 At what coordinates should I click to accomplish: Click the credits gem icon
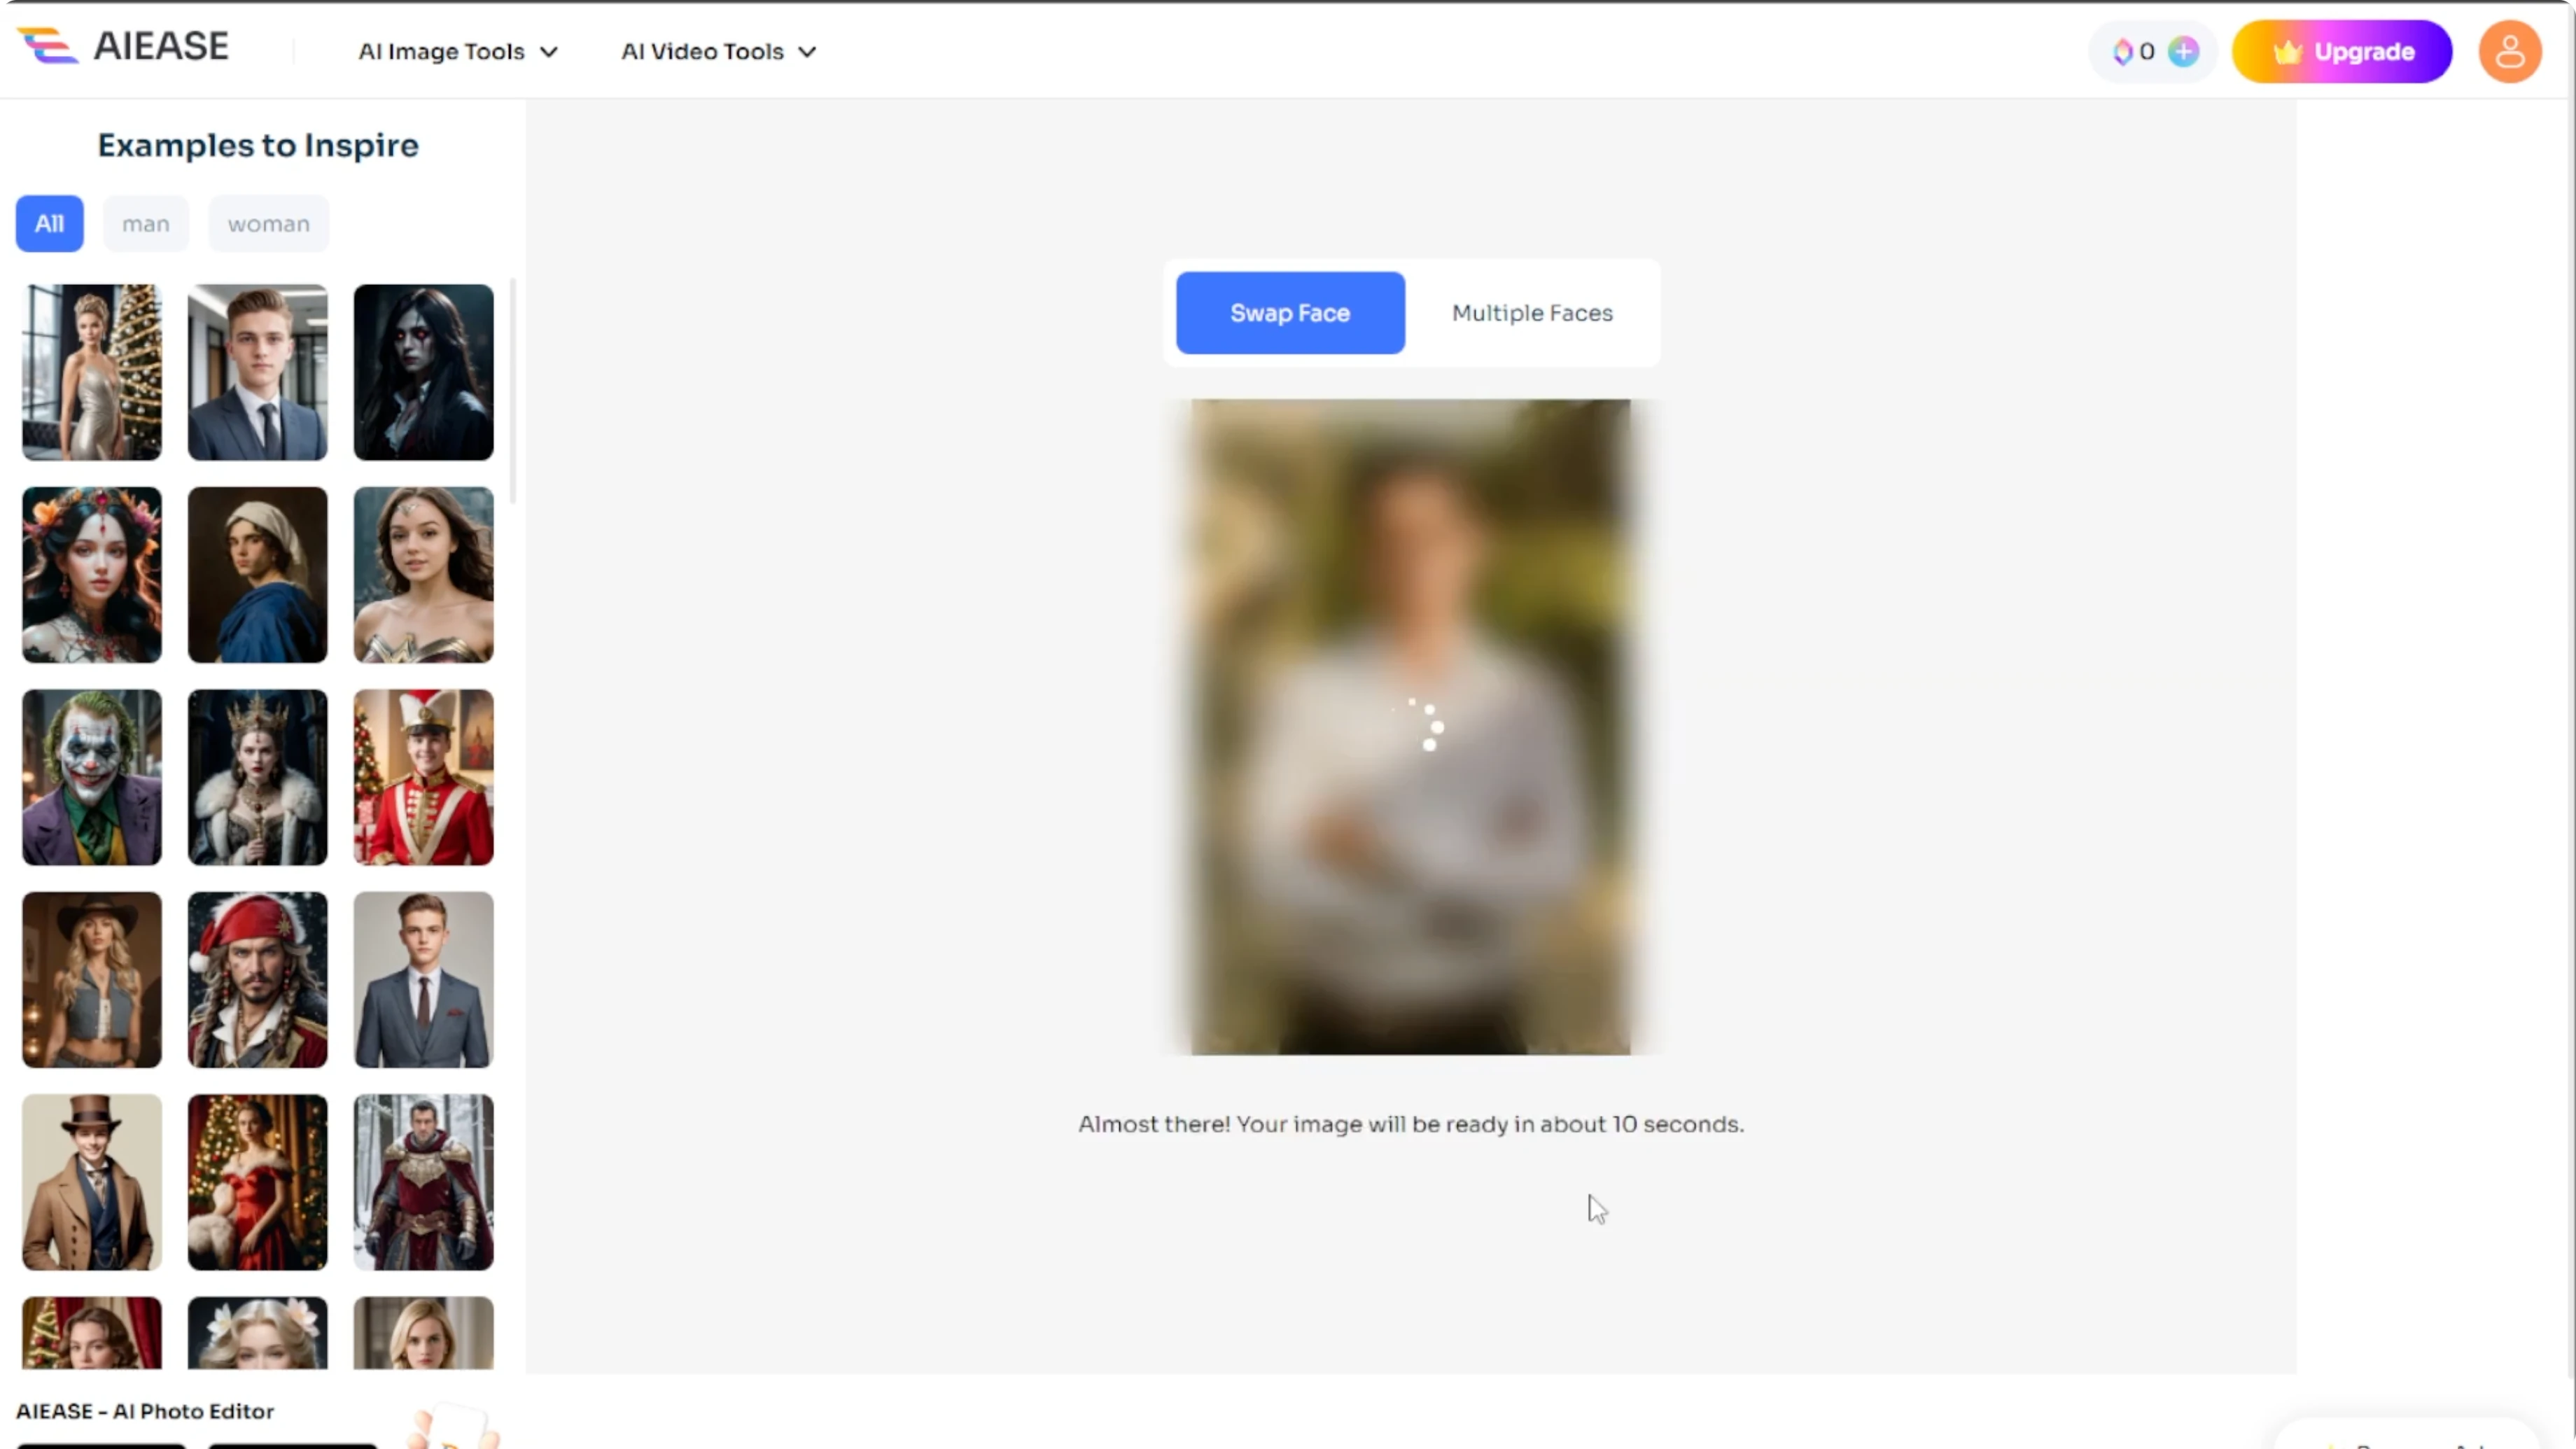(x=2122, y=52)
